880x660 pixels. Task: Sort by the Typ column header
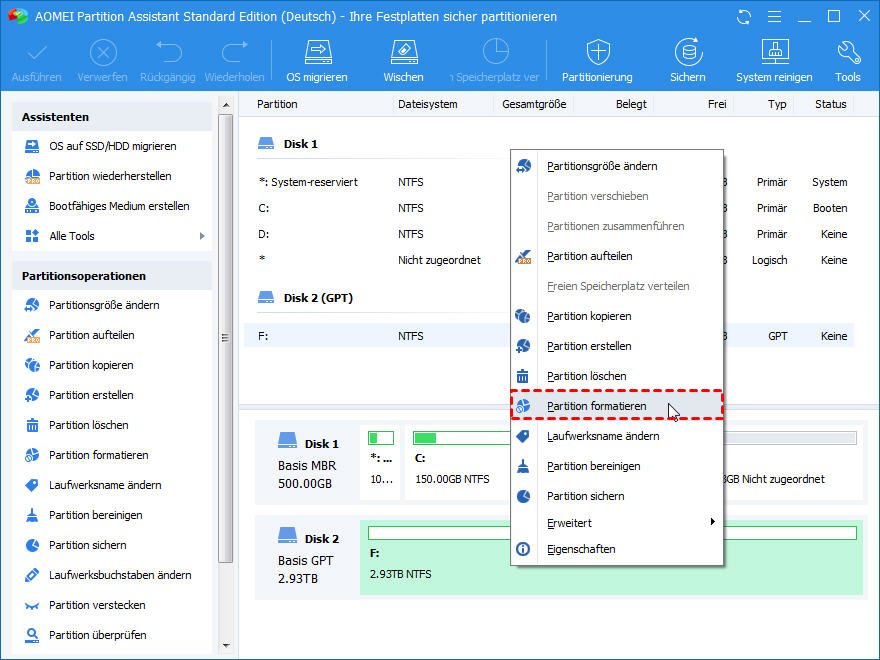777,104
